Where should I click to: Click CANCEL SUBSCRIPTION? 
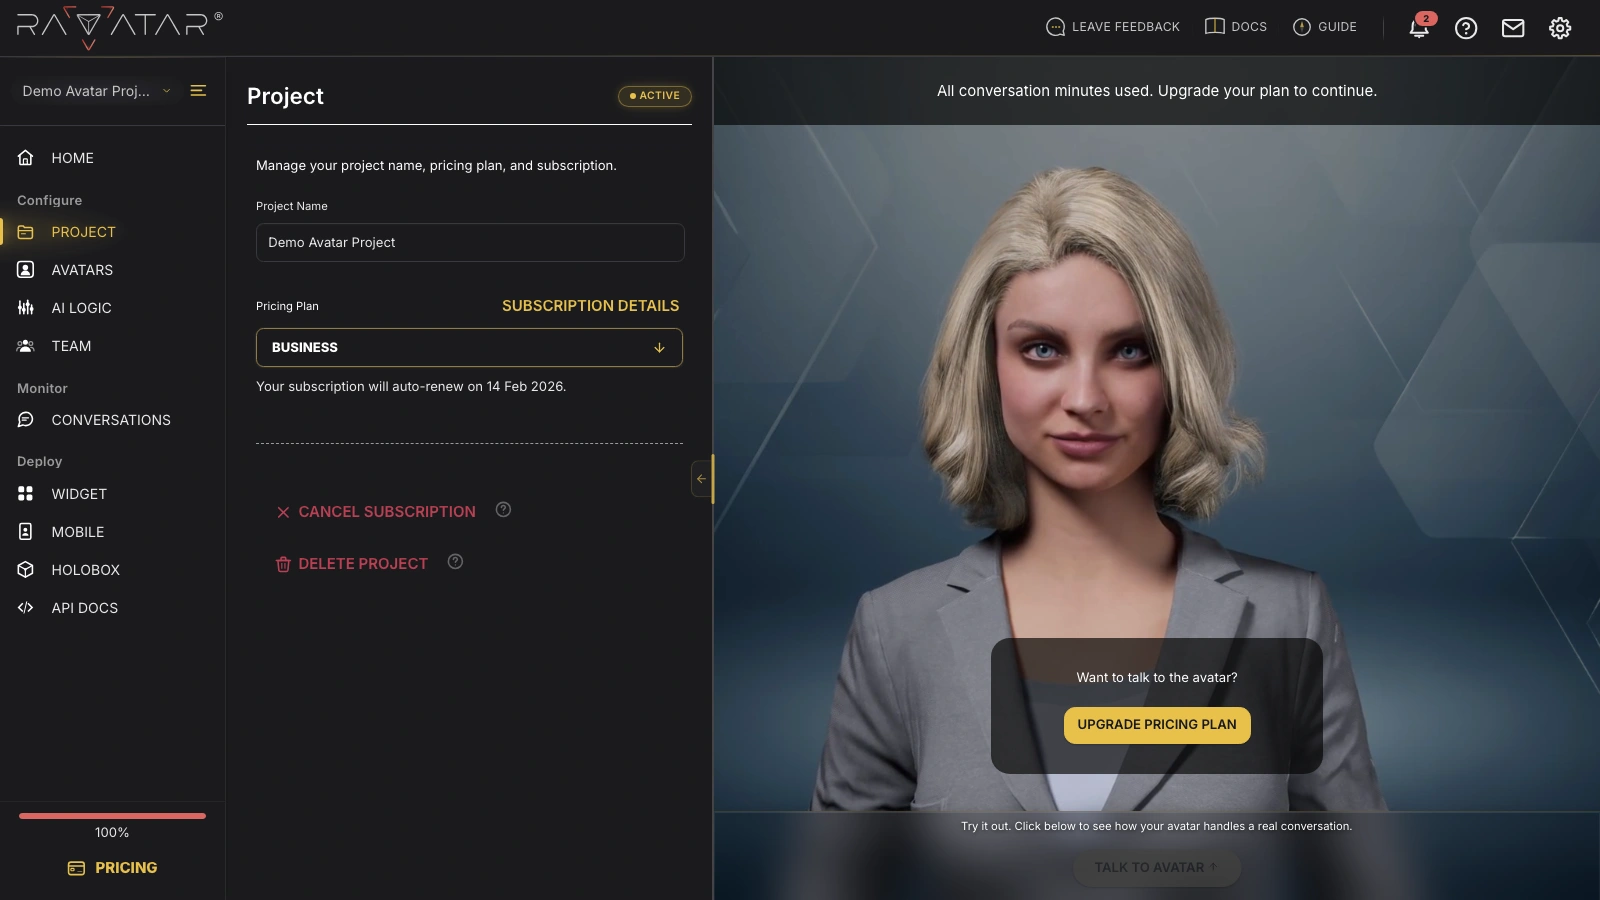[376, 512]
